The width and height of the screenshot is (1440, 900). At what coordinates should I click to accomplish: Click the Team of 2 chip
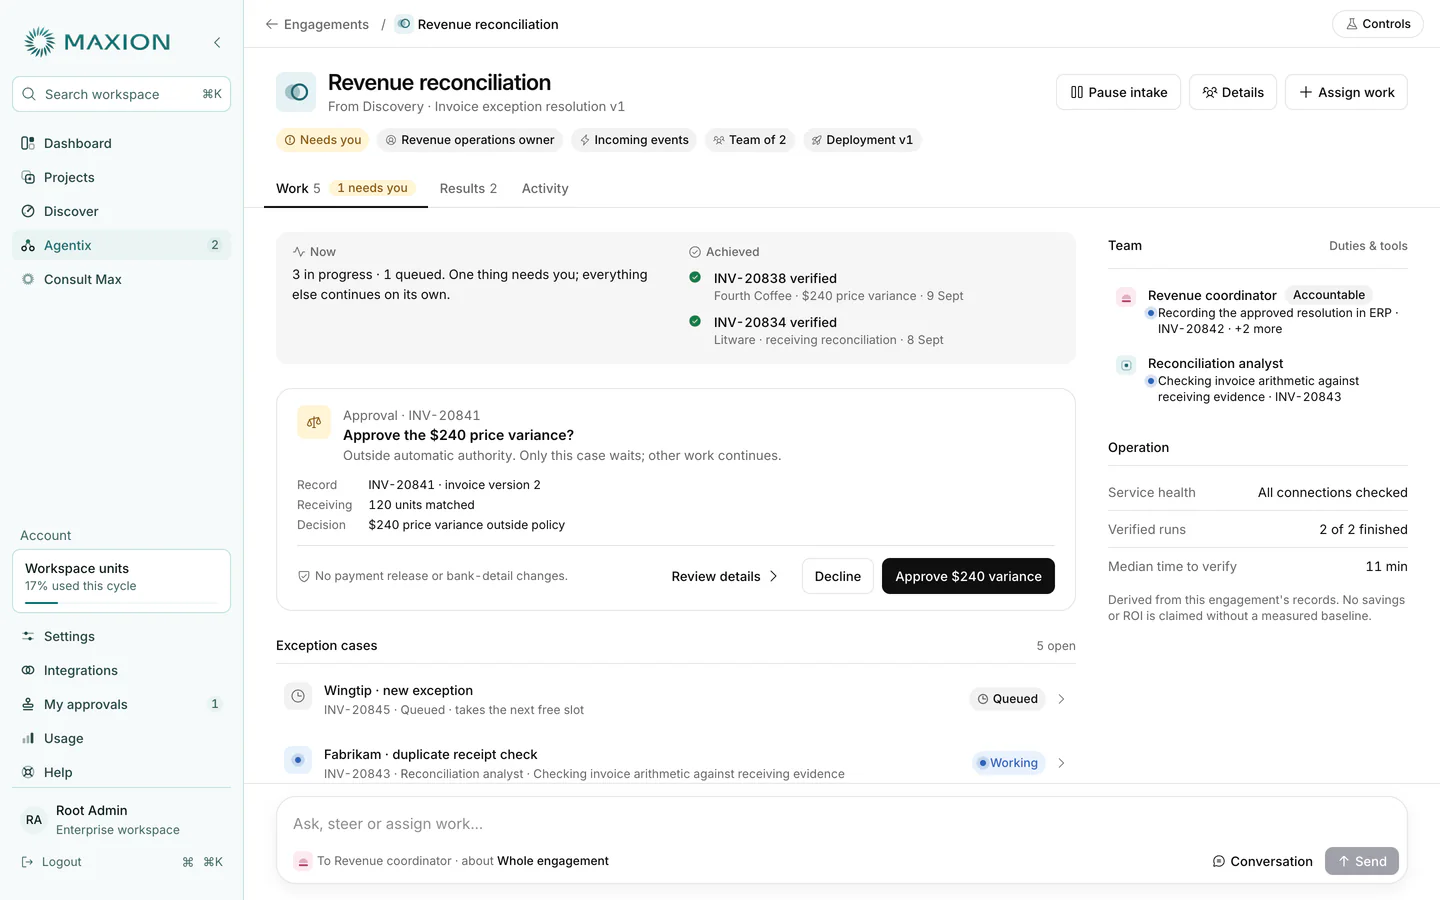pos(750,140)
